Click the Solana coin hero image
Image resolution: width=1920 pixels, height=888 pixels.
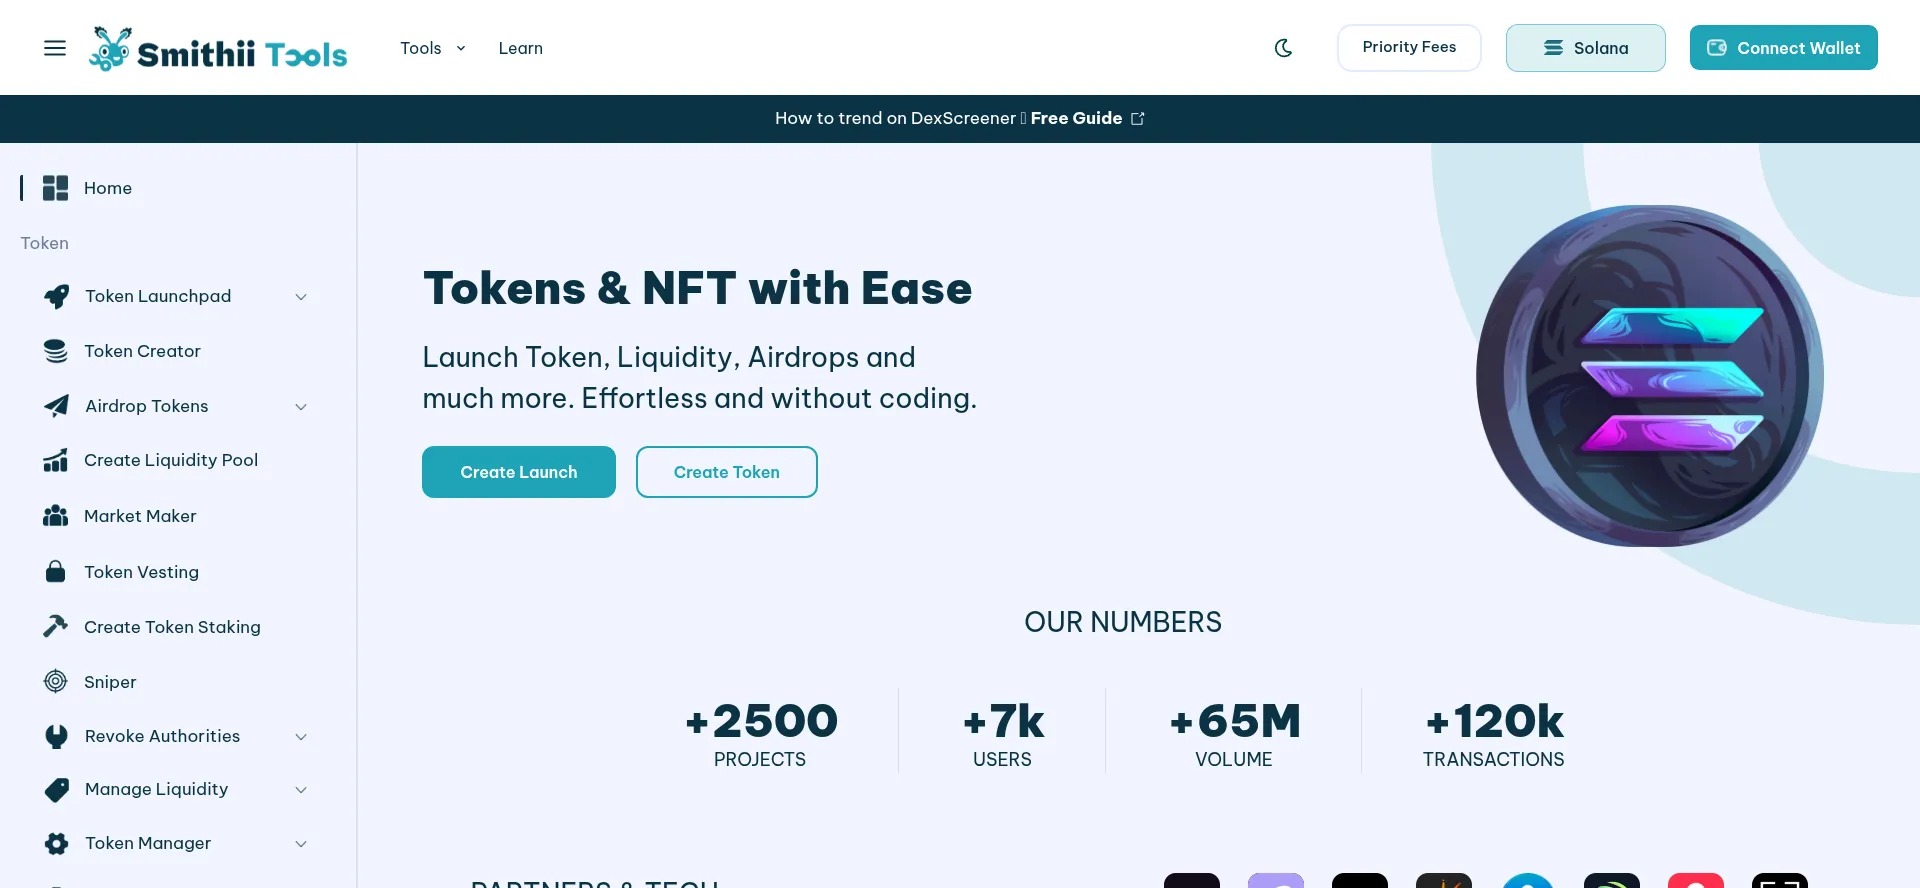[x=1650, y=376]
